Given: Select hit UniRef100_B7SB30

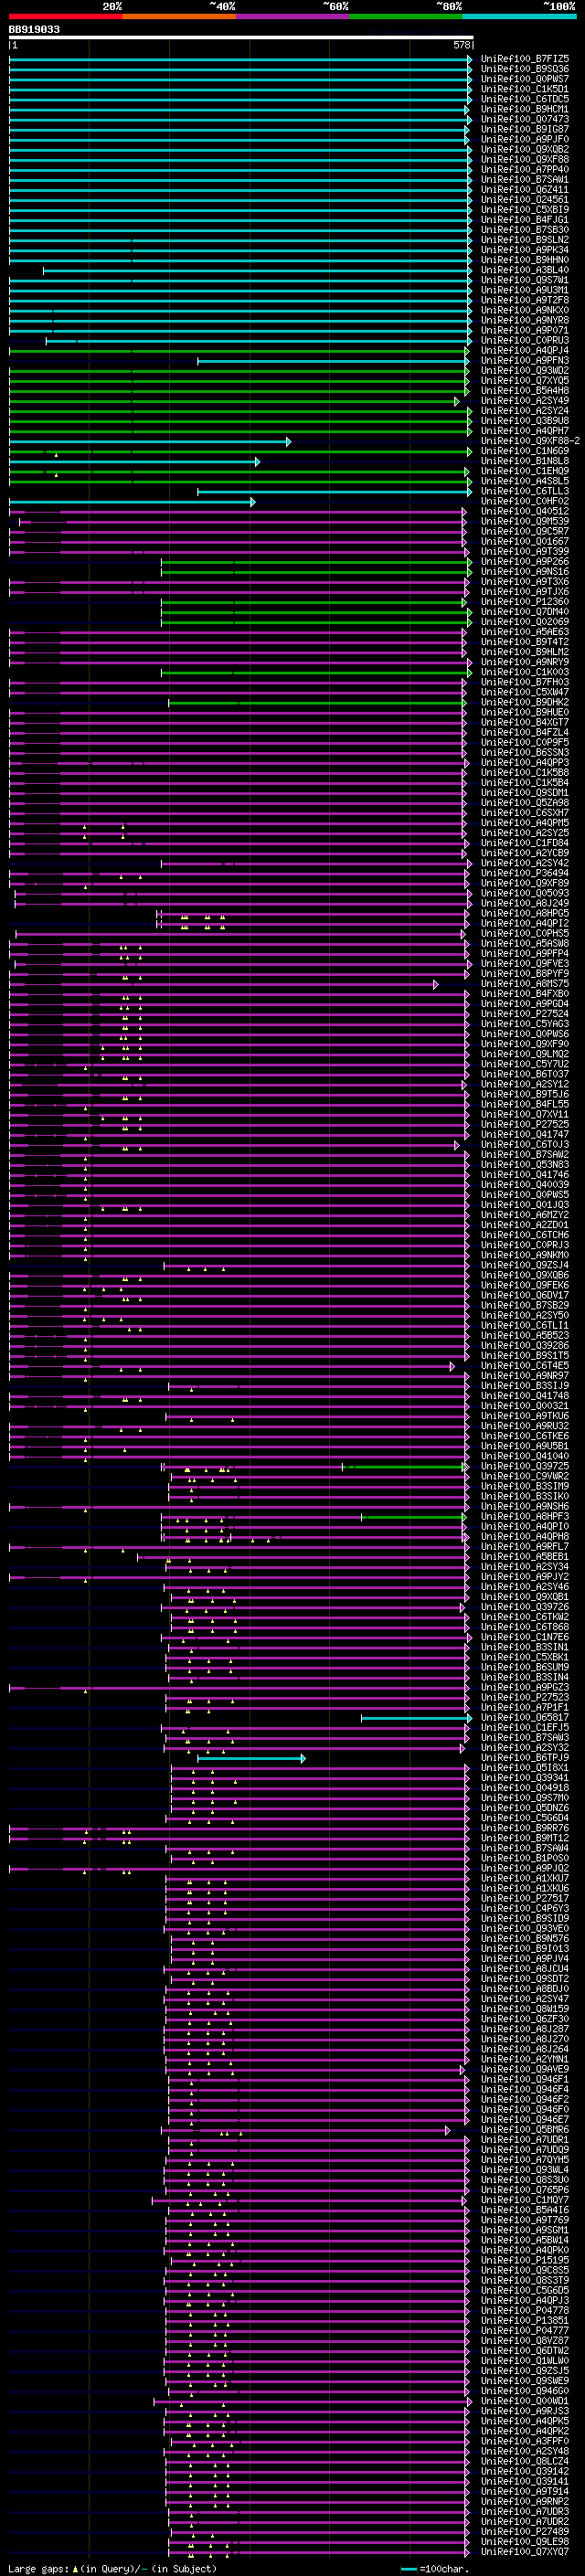Looking at the screenshot, I should (x=524, y=230).
